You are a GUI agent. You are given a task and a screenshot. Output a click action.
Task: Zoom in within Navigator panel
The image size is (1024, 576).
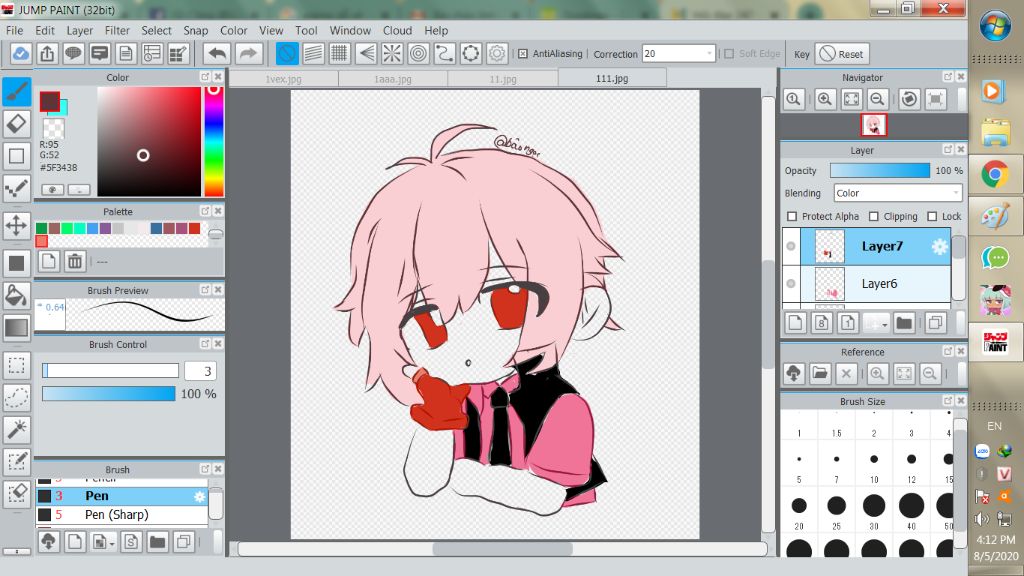tap(825, 99)
